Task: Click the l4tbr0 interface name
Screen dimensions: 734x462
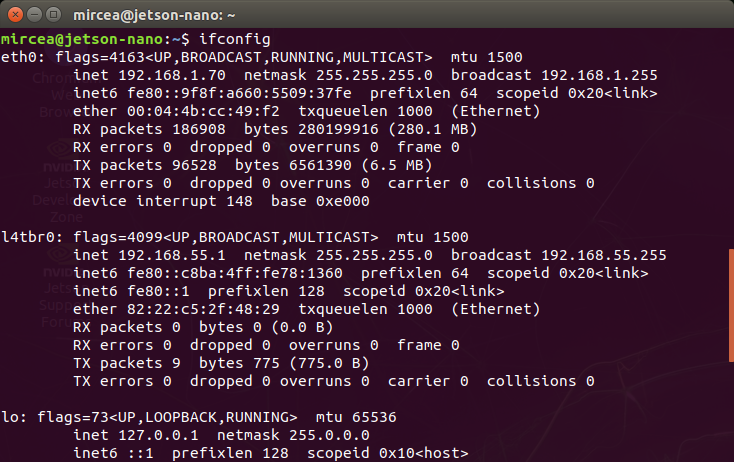Action: (28, 237)
